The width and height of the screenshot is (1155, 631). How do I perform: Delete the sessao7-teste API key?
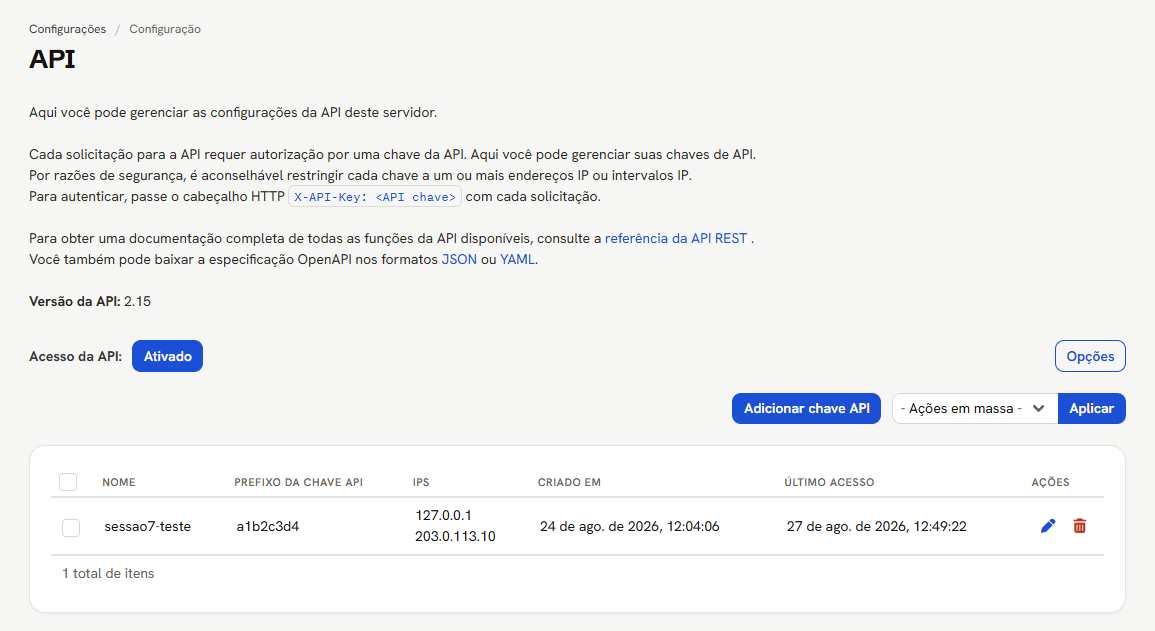coord(1079,526)
